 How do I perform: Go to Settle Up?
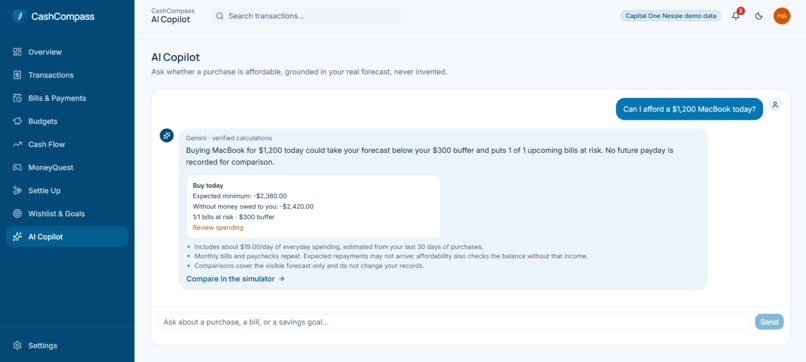coord(67,191)
